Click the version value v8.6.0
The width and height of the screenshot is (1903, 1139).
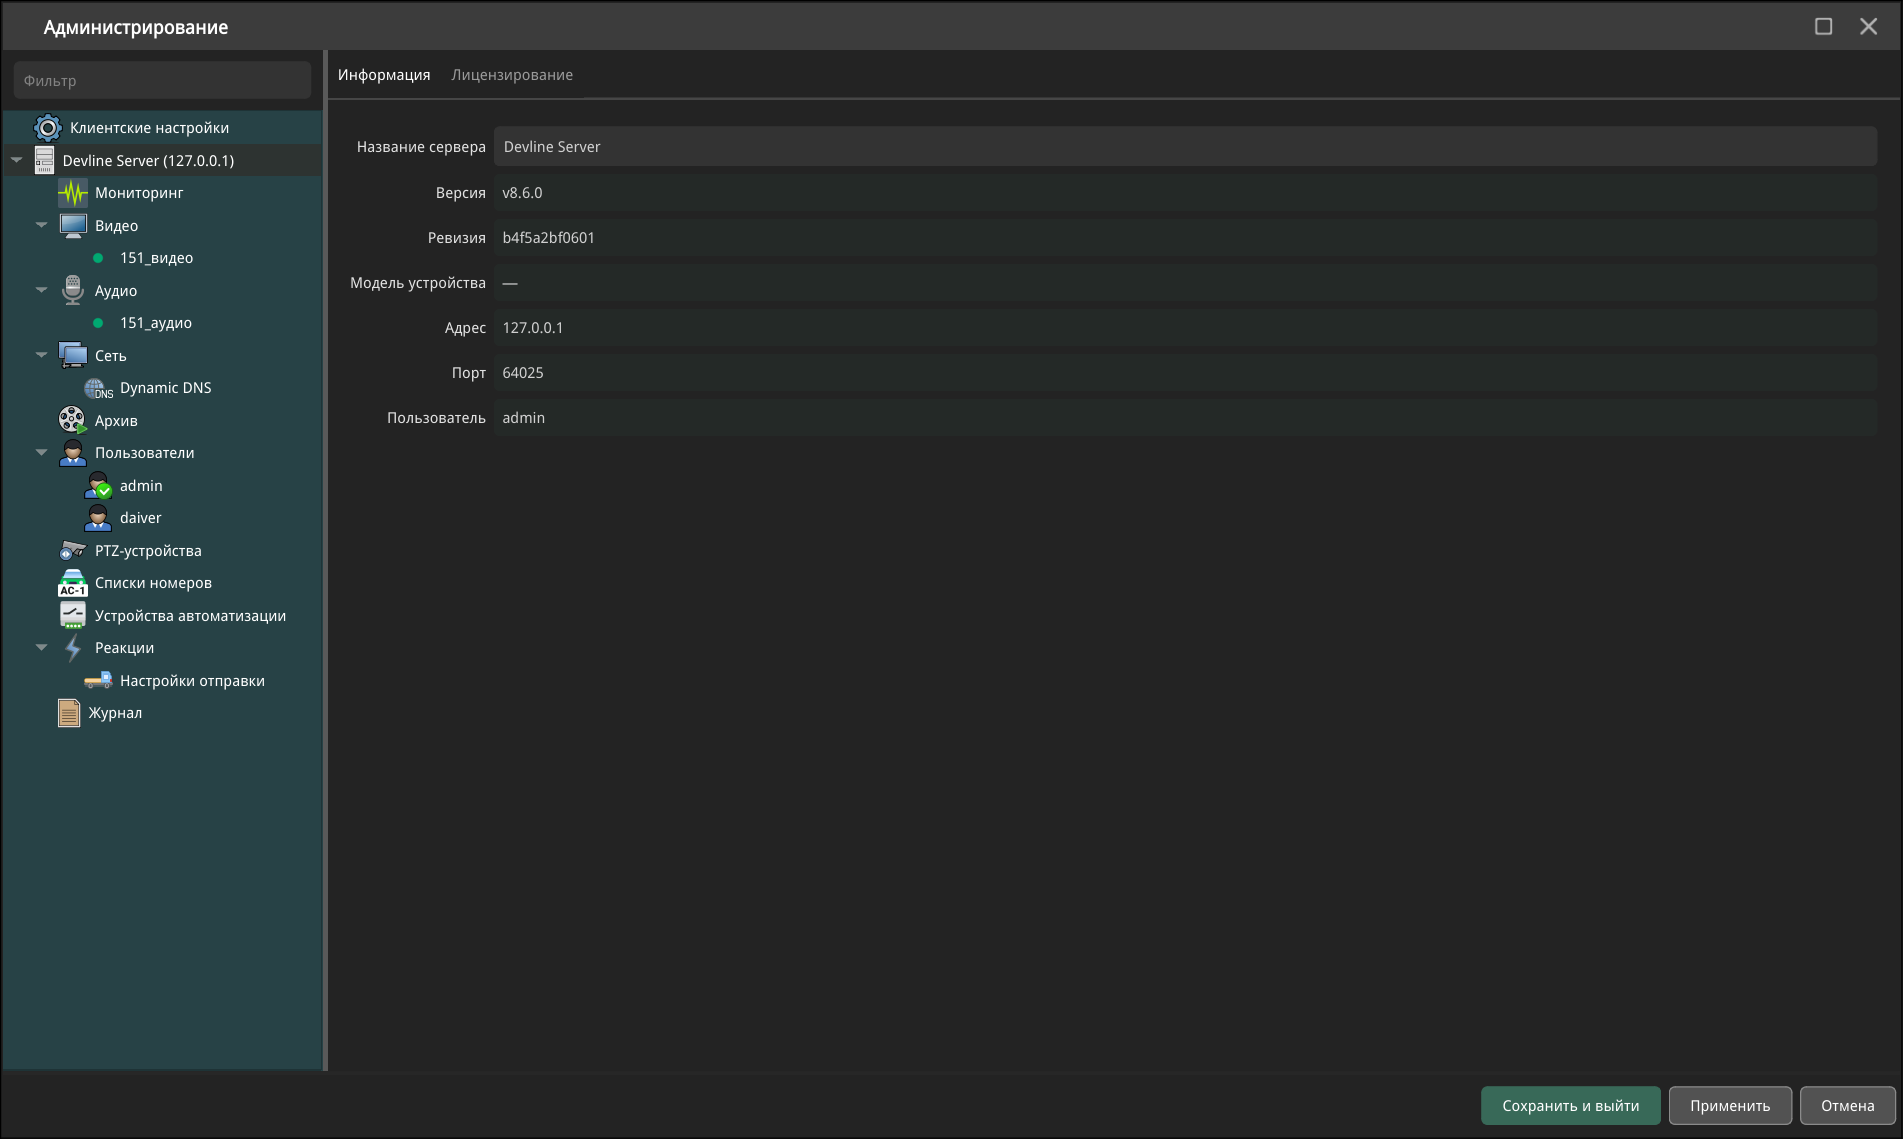522,193
